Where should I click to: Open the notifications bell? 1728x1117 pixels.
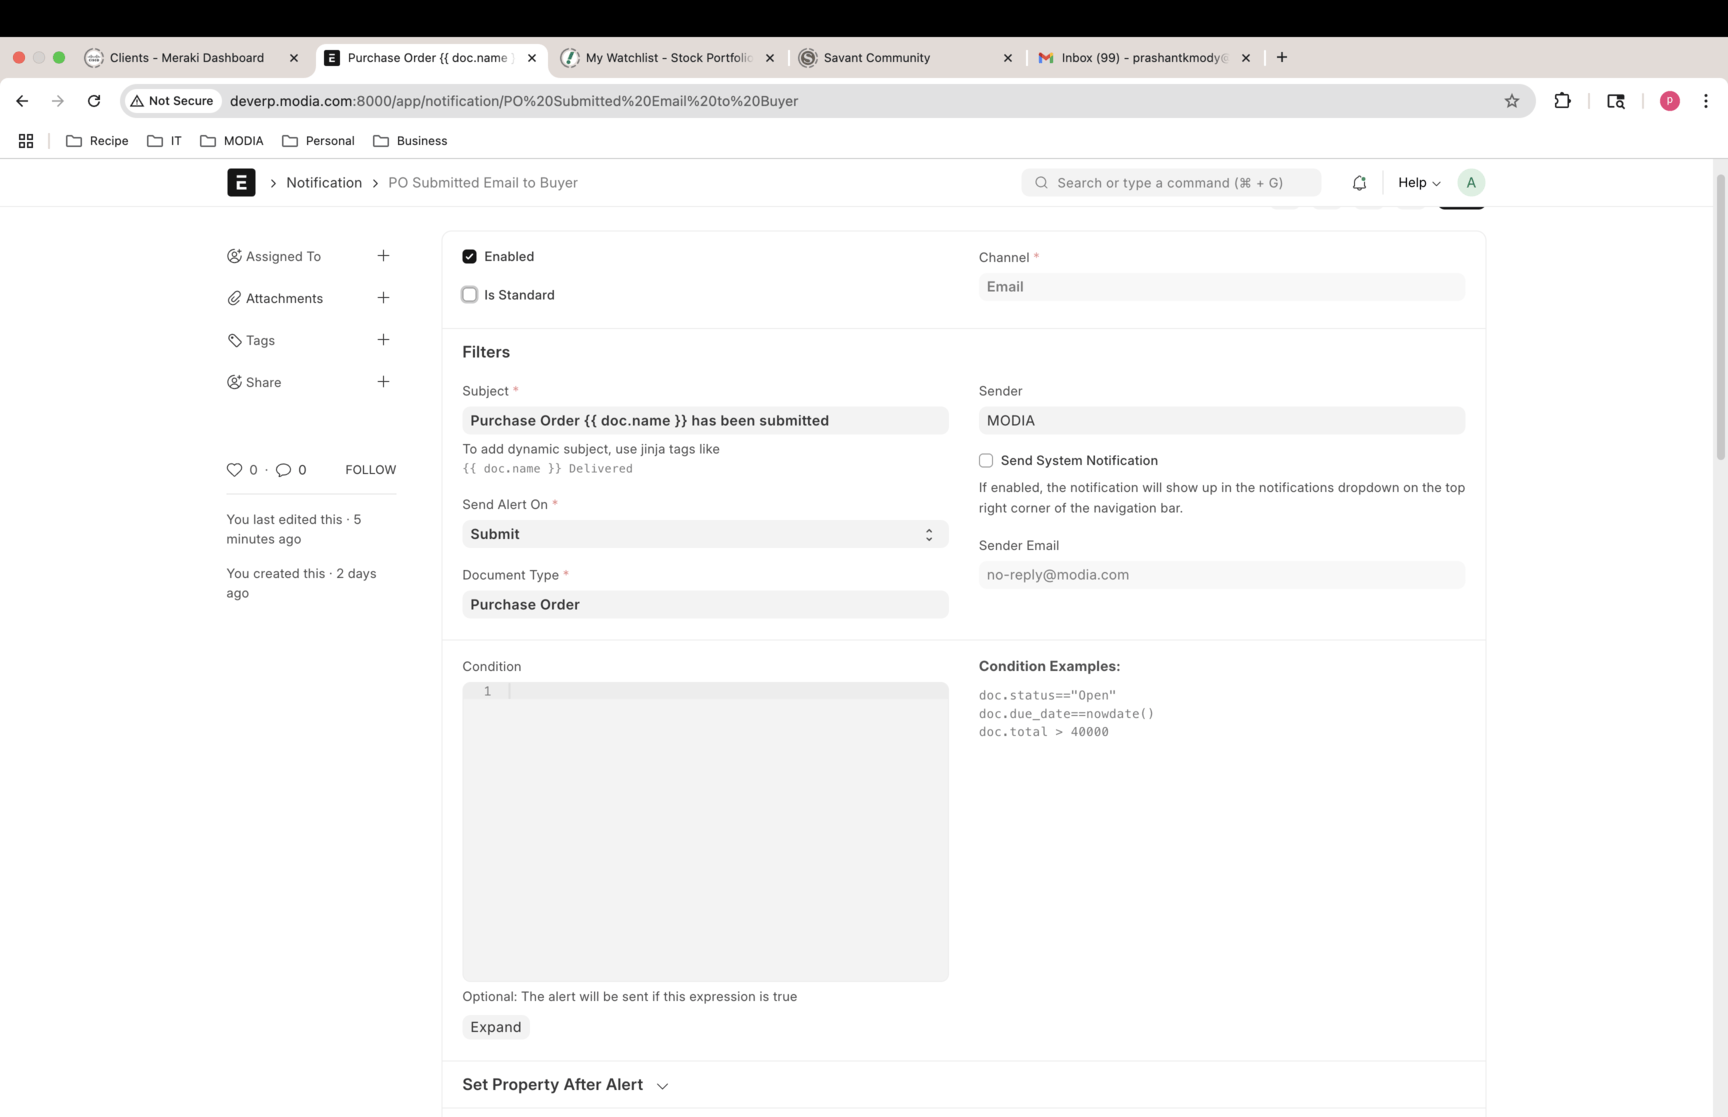coord(1359,183)
